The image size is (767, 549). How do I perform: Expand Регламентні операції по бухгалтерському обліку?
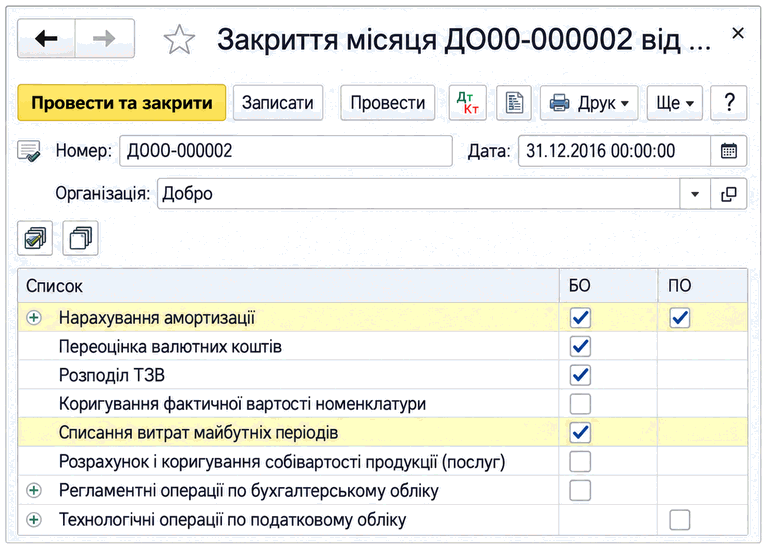point(34,490)
